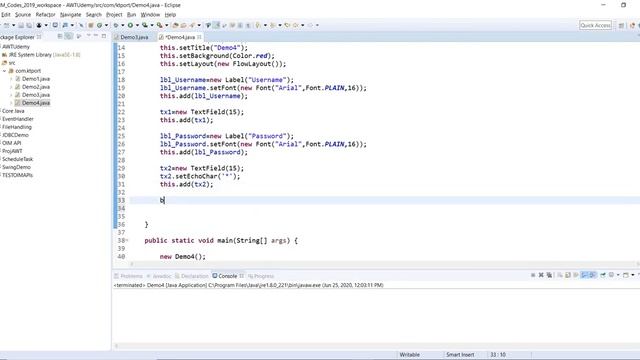Switch to the Problems tab
Screen dimensions: 640x360
click(x=129, y=276)
